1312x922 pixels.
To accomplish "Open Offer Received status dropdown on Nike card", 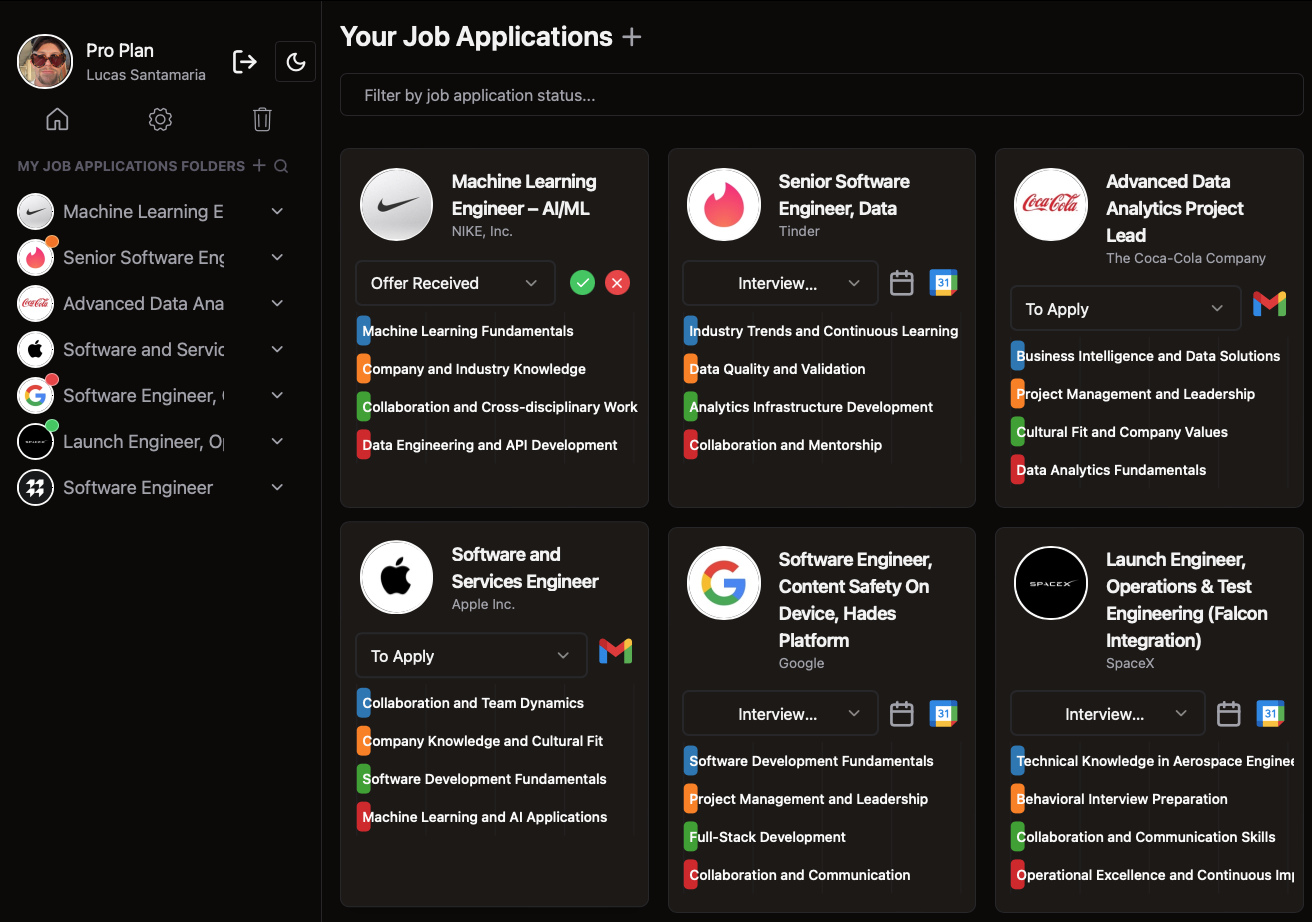I will (x=455, y=283).
